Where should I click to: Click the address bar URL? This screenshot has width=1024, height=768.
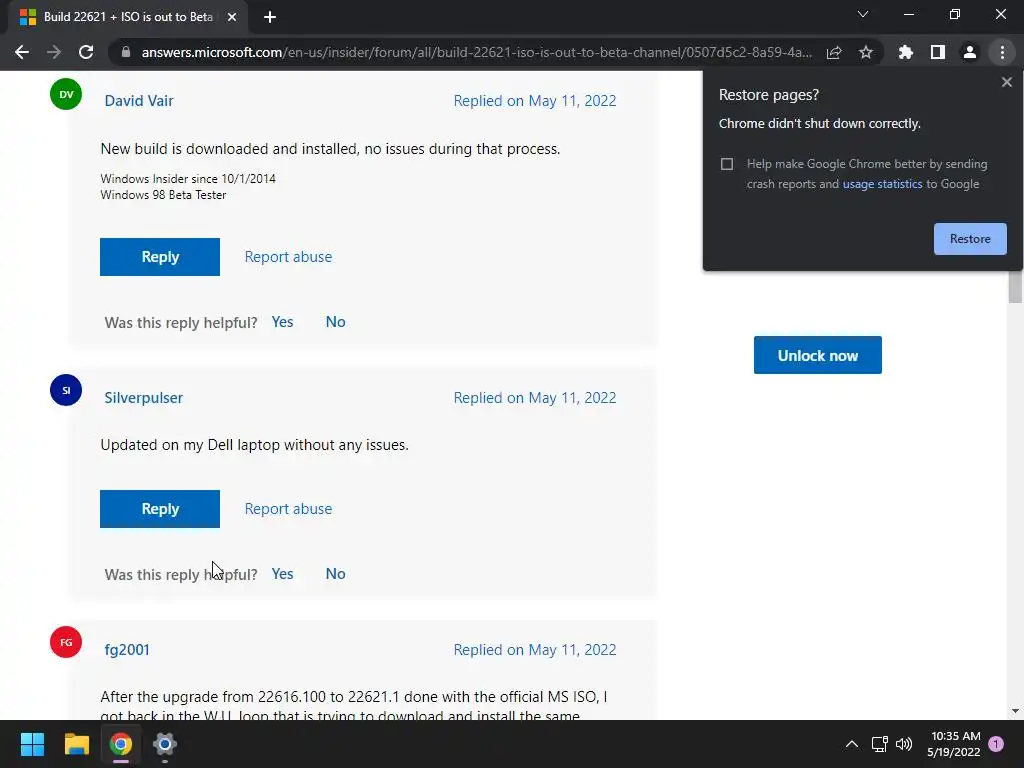(477, 52)
